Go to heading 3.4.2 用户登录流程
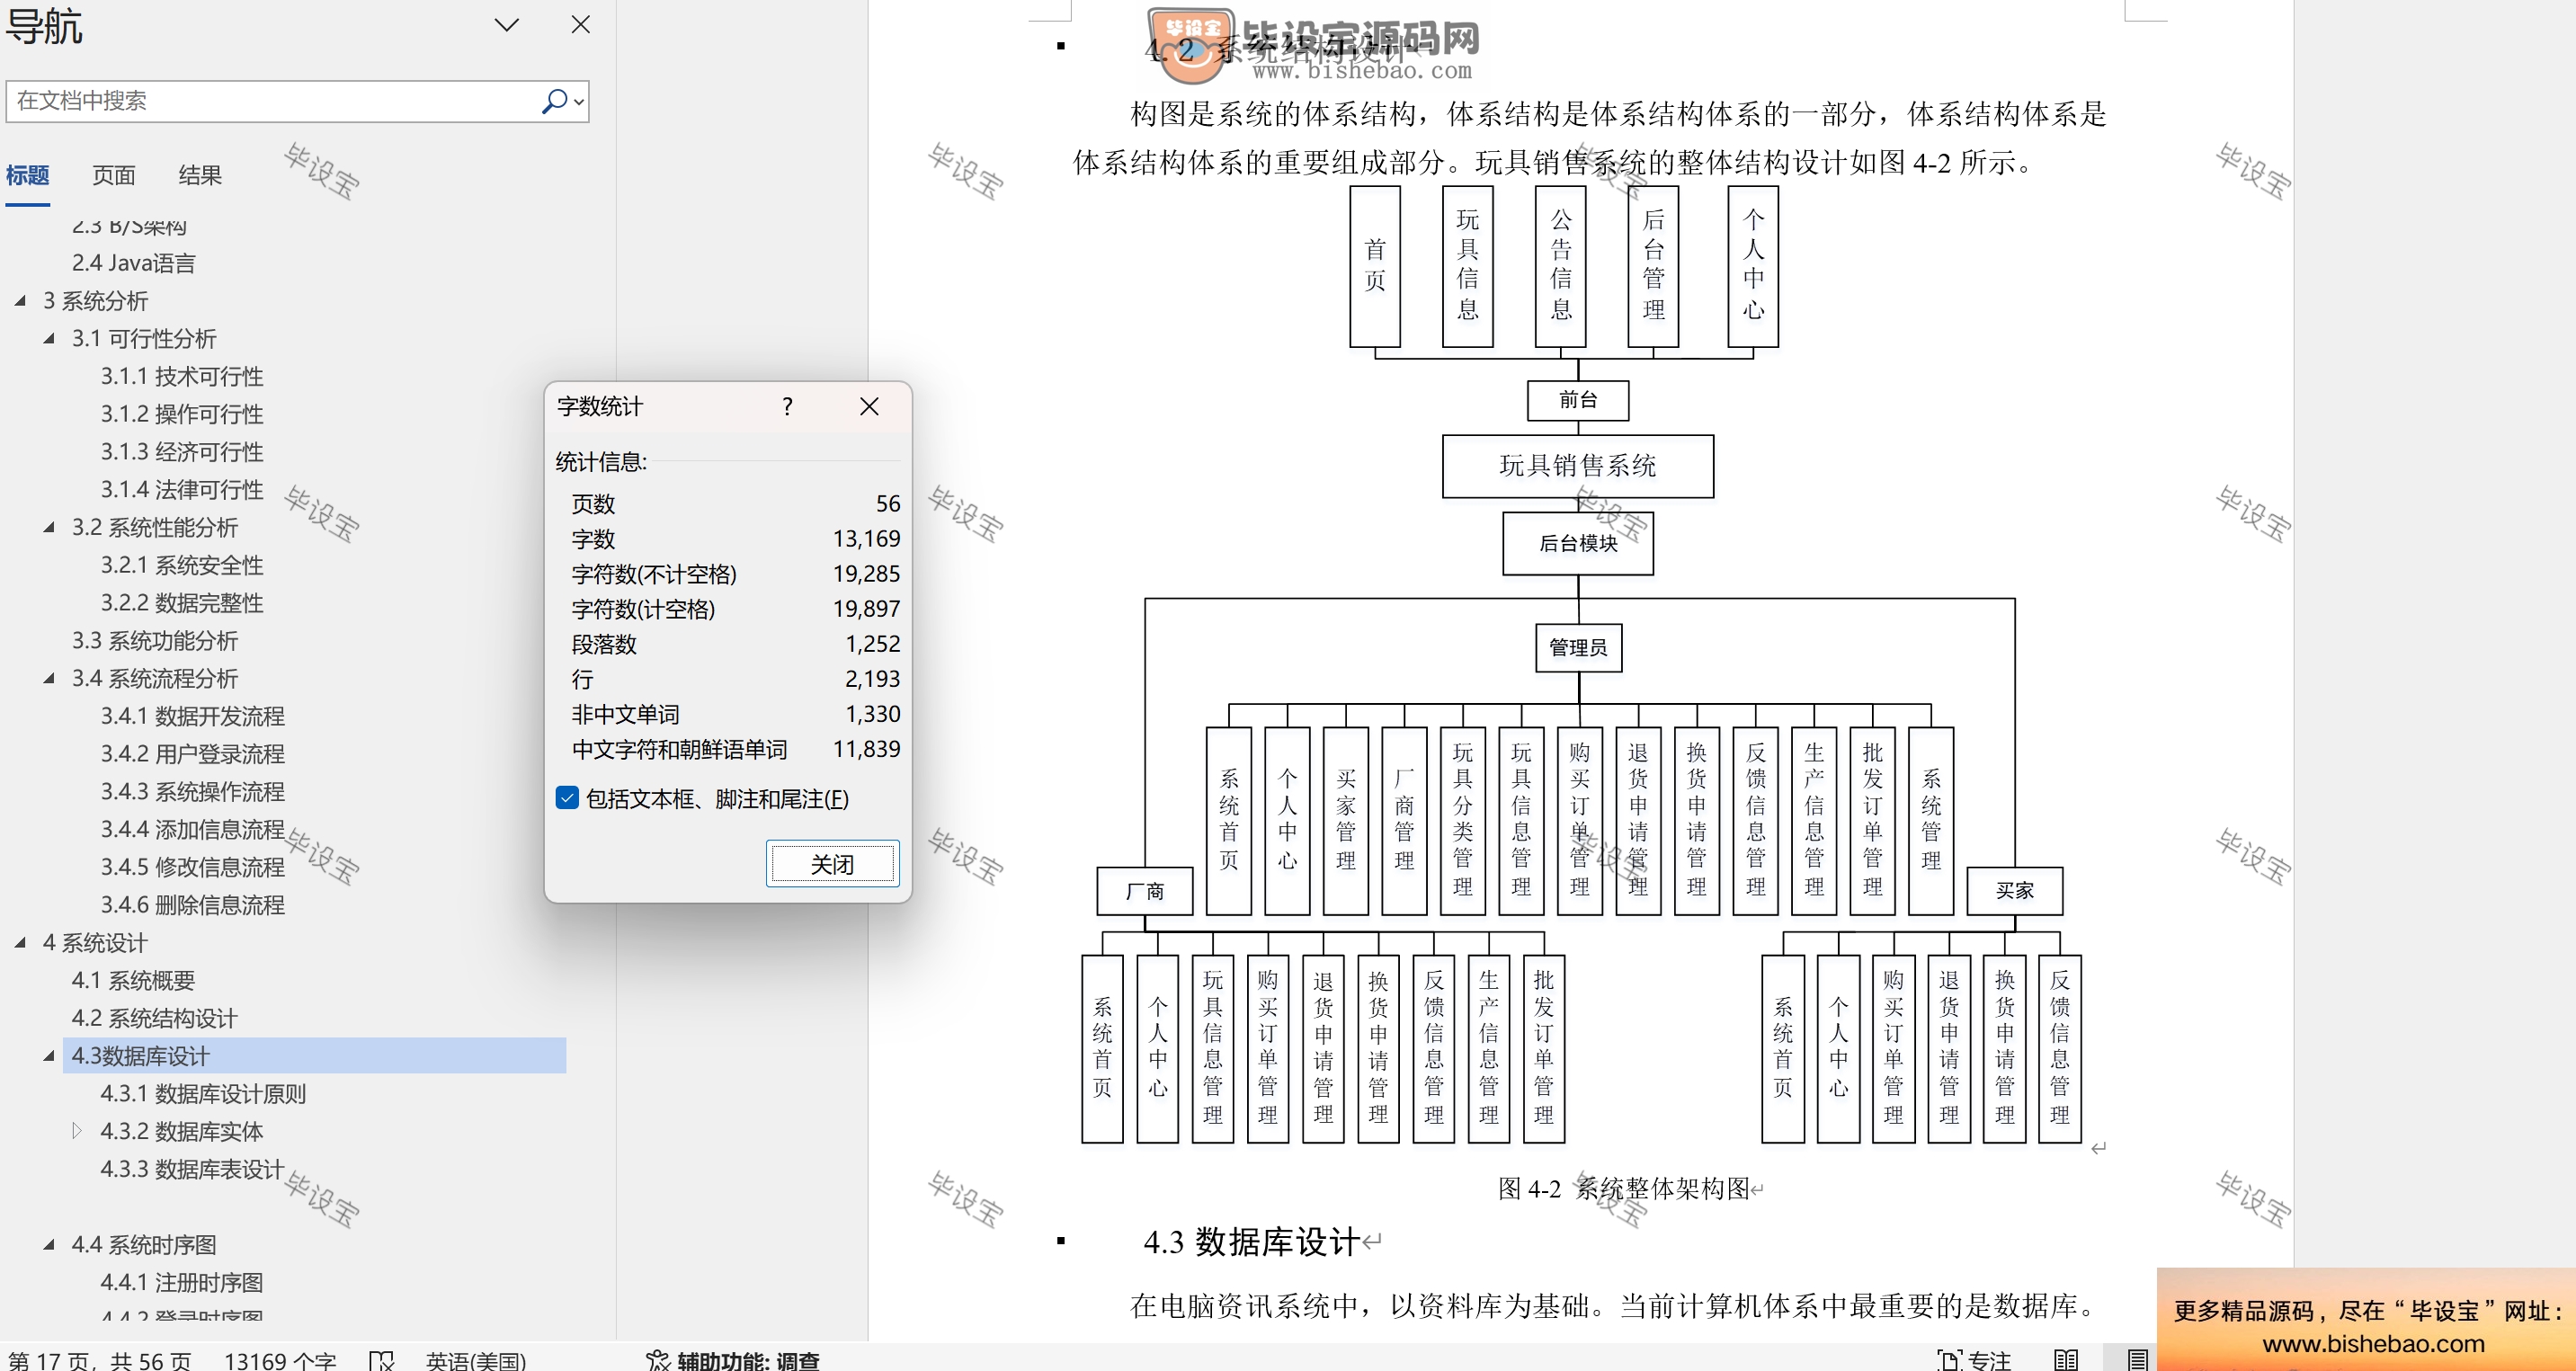Viewport: 2576px width, 1371px height. coord(193,754)
